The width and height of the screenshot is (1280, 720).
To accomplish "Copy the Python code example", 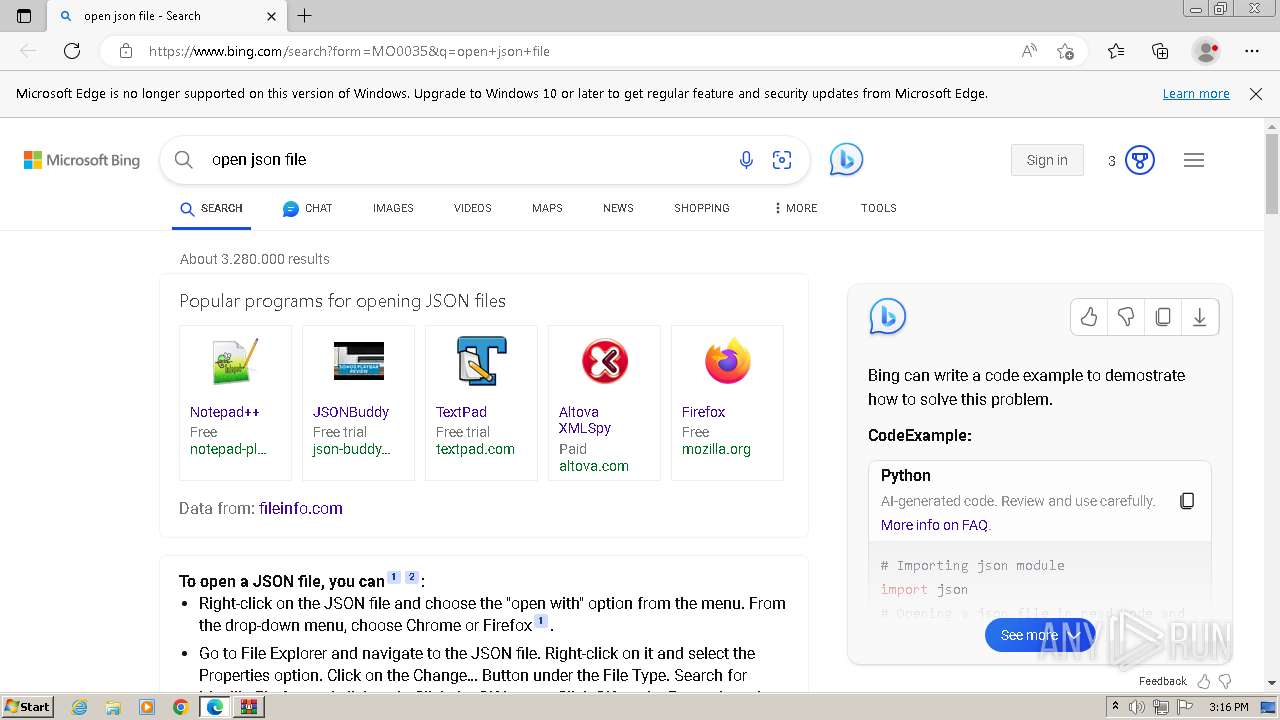I will click(1187, 501).
